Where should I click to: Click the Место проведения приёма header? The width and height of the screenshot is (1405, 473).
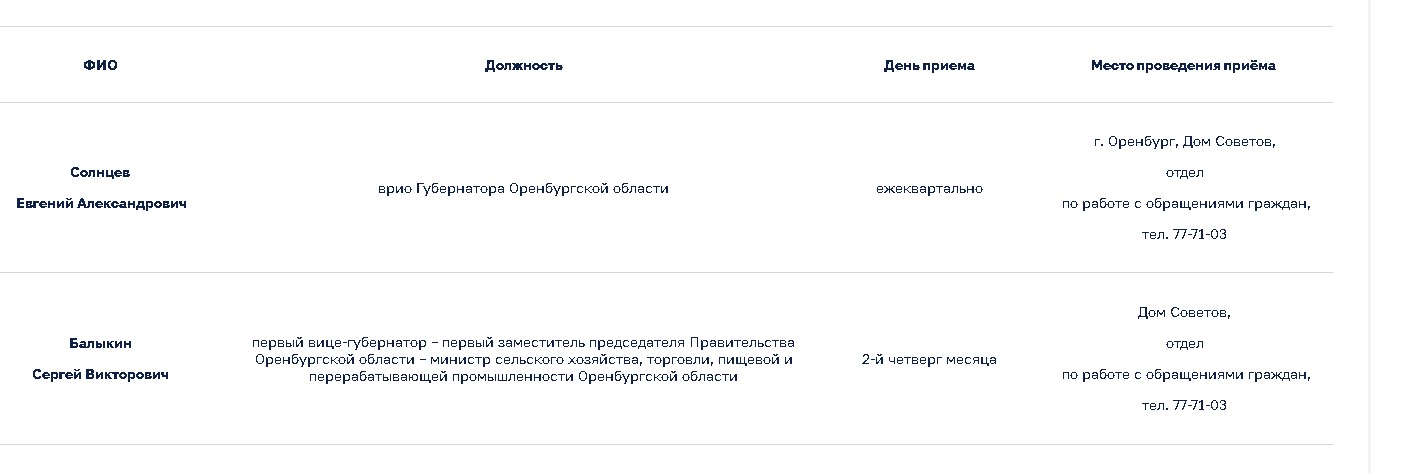click(1183, 66)
